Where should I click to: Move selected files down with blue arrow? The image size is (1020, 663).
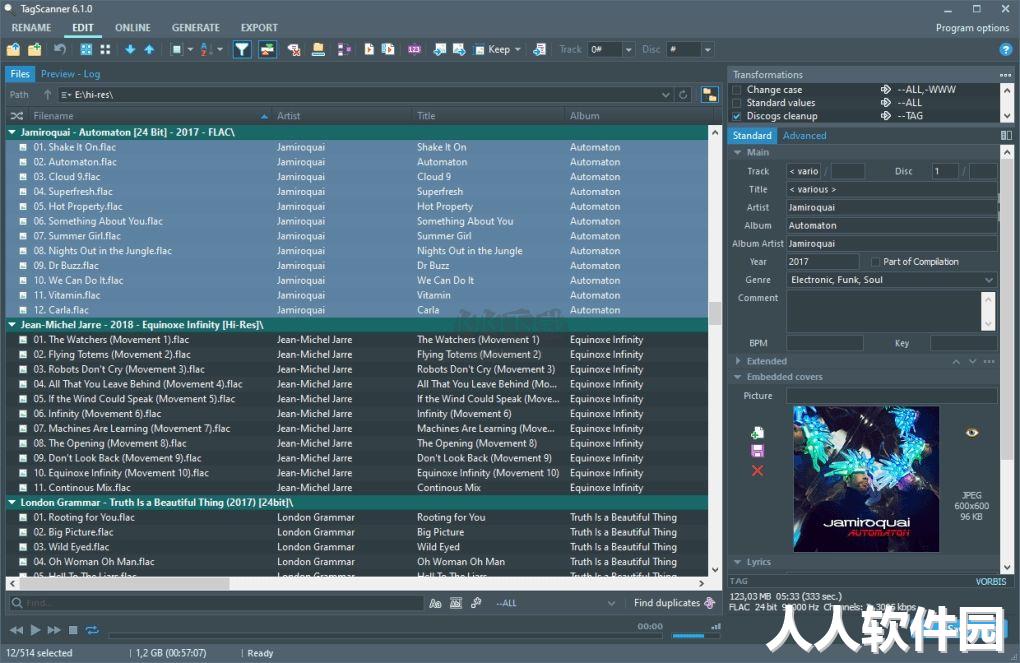130,49
